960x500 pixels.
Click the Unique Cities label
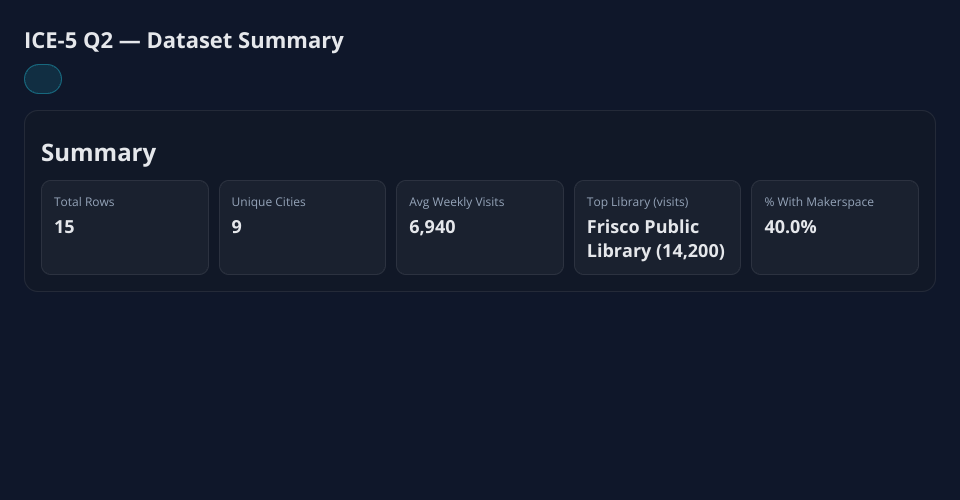coord(268,202)
